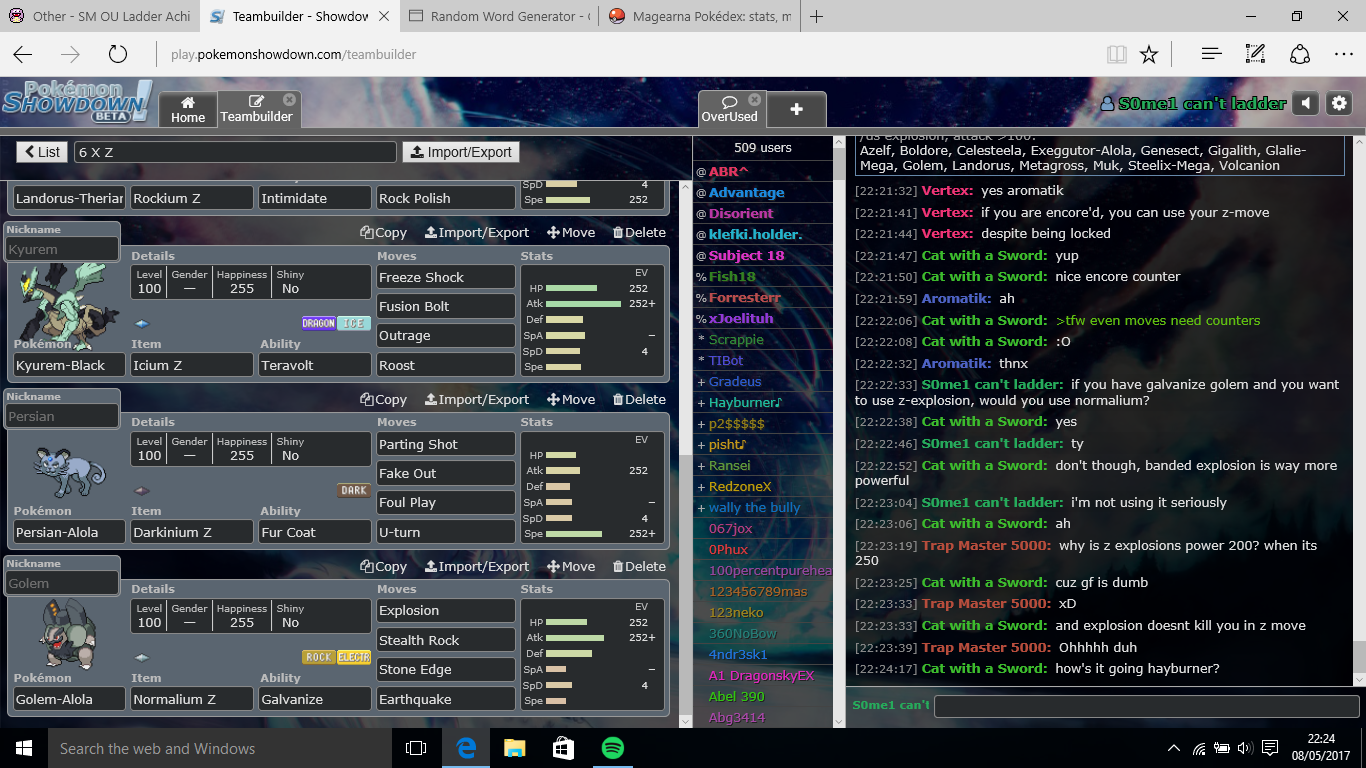Open the team Import/Export button

pos(460,152)
